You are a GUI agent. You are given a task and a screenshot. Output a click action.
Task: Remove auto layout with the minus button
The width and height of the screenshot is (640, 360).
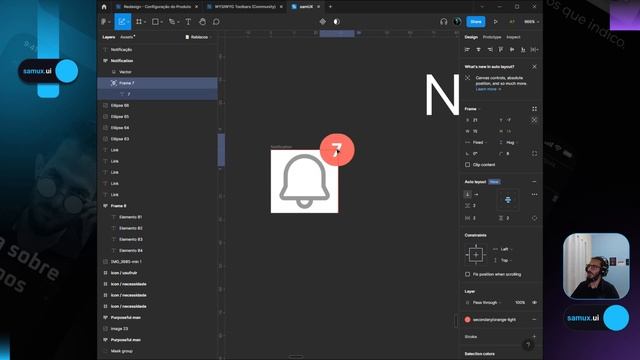coord(534,182)
